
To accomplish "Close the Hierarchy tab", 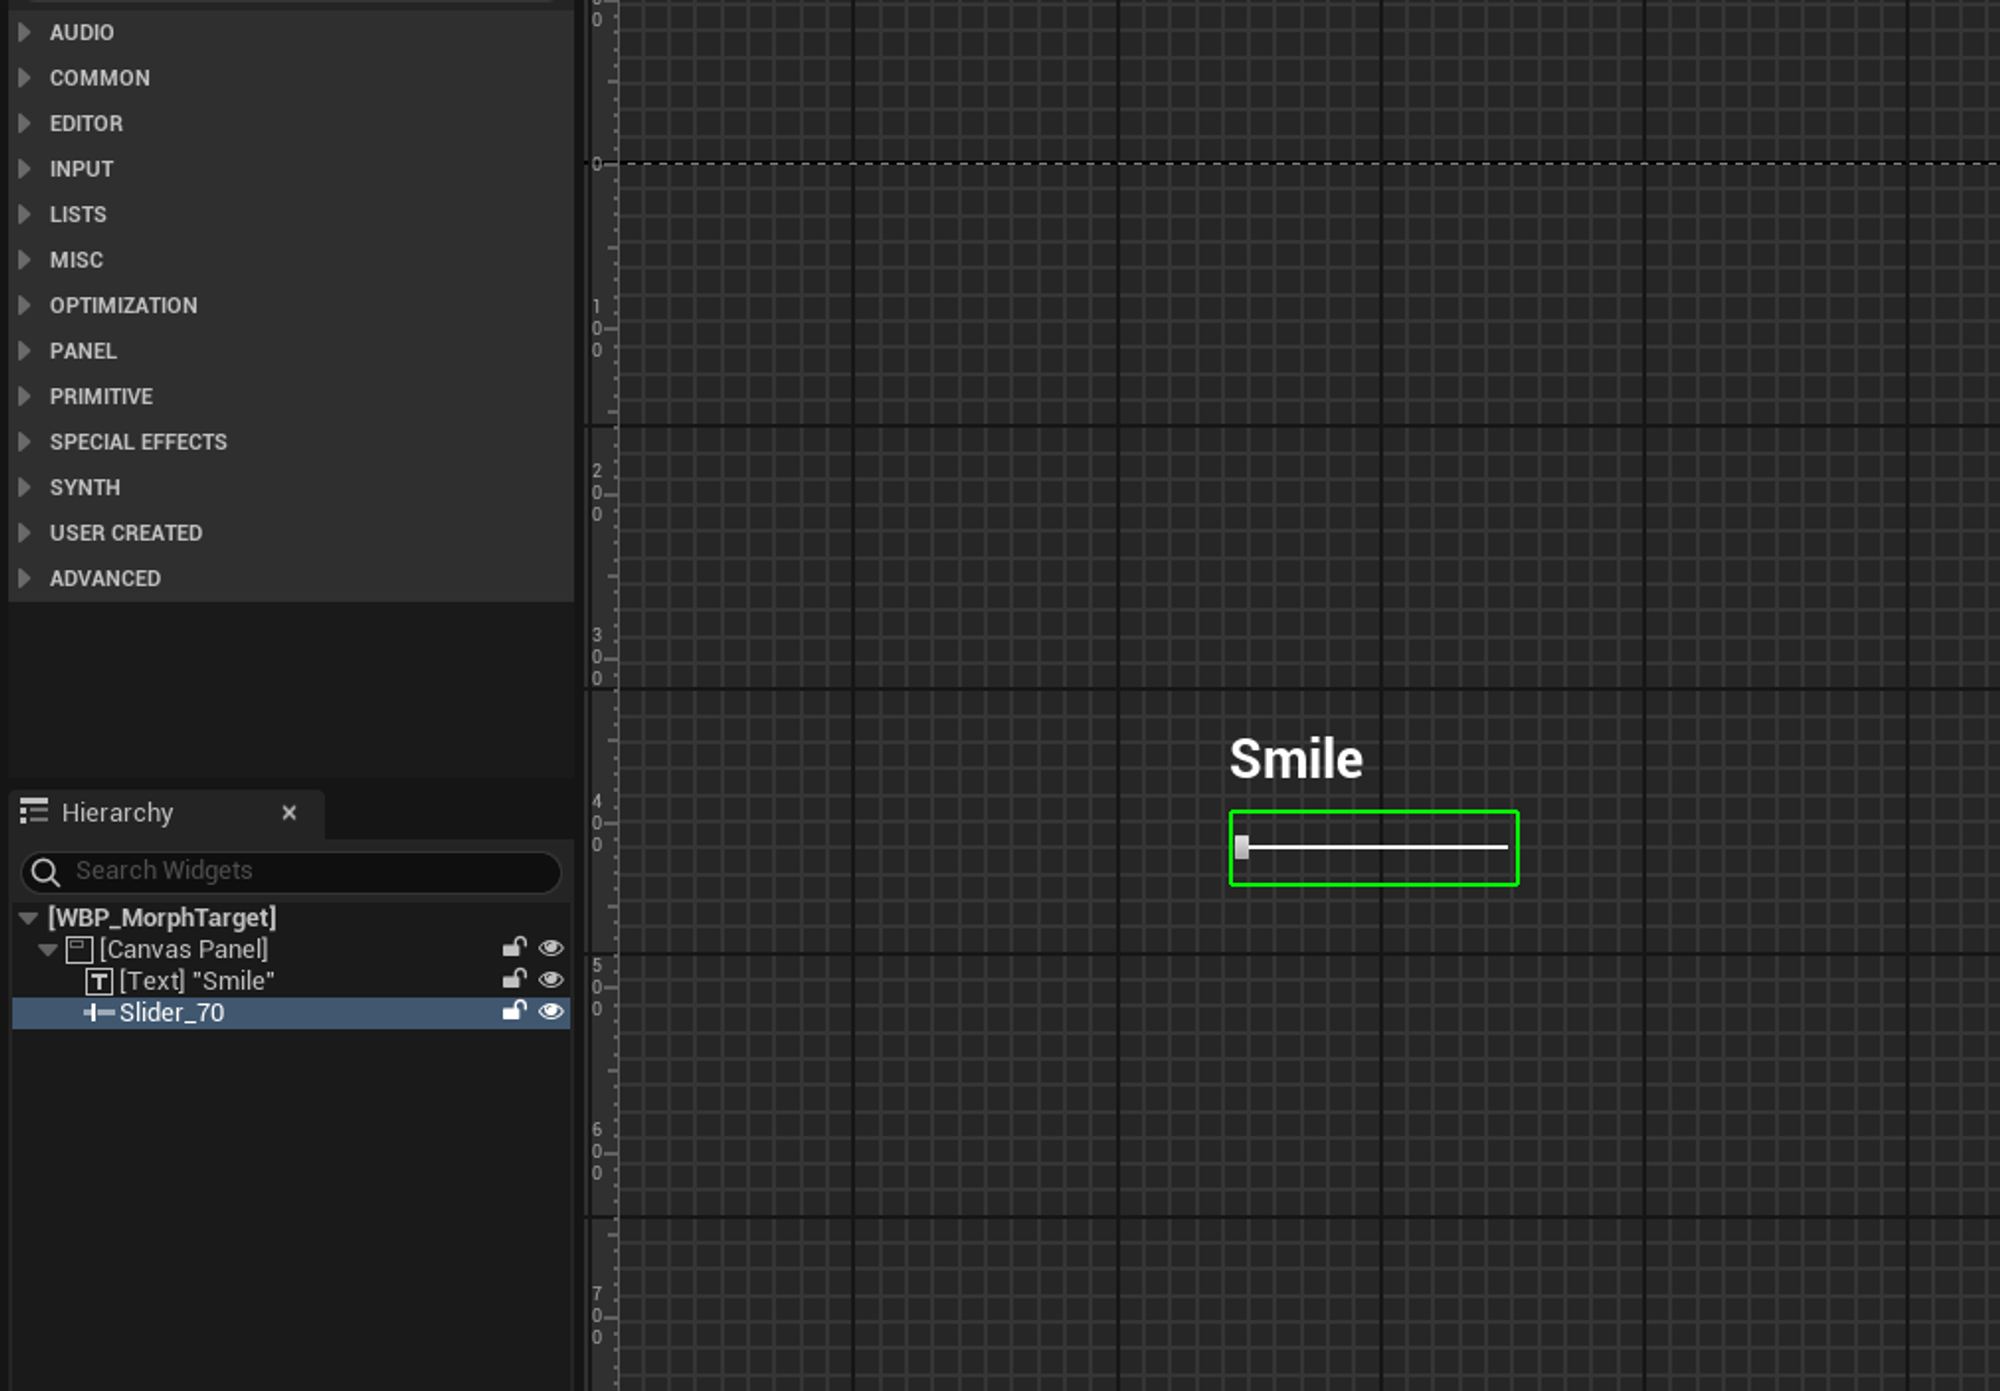I will click(289, 813).
